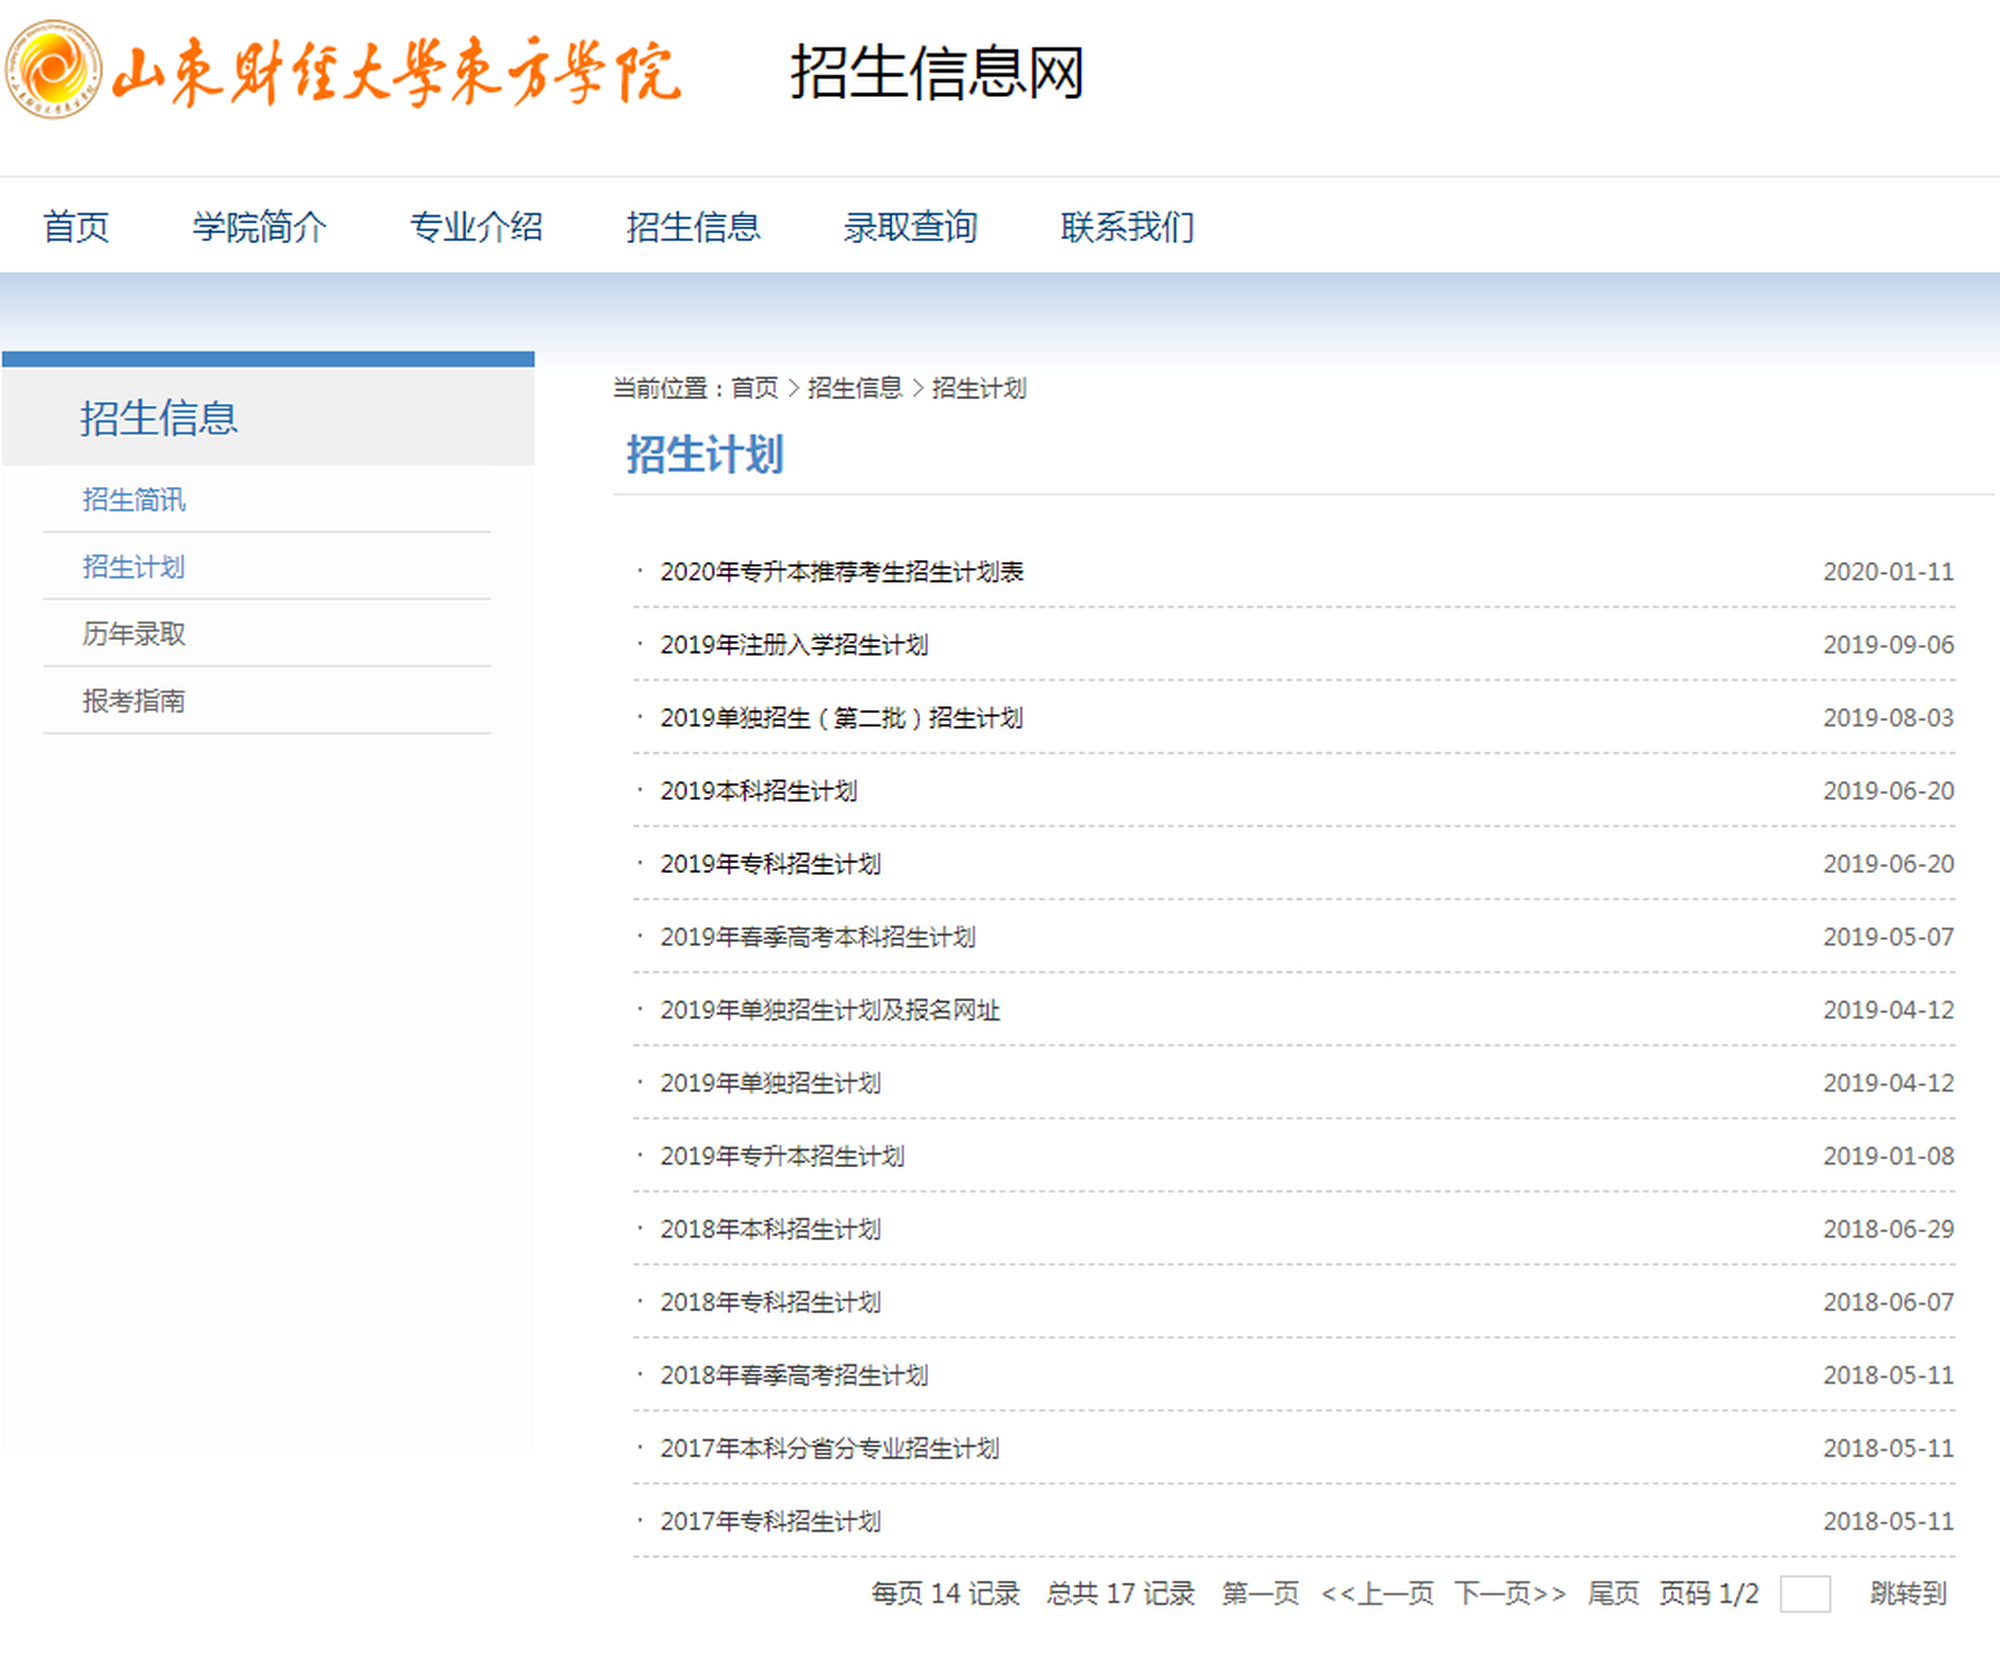Open 2017年专科招生计划 article

(x=771, y=1521)
